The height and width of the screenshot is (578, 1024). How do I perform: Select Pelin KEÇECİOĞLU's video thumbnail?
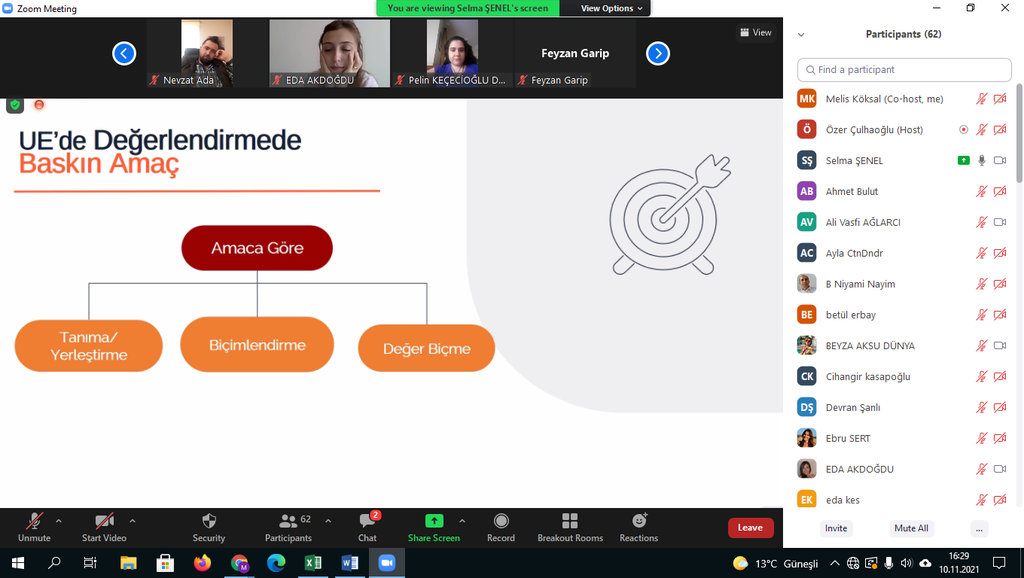click(x=452, y=53)
